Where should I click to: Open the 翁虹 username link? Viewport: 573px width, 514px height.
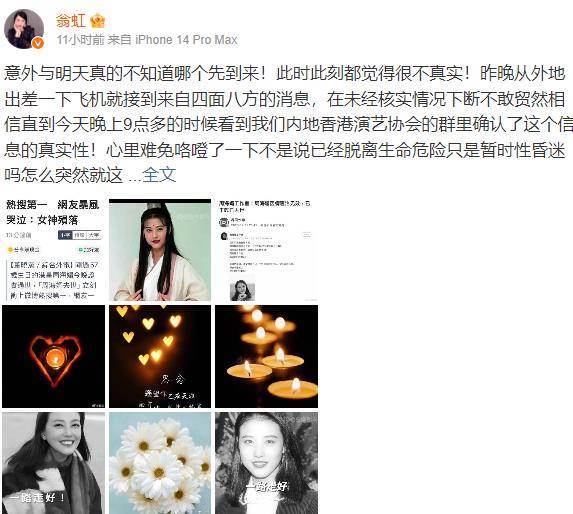pos(71,20)
